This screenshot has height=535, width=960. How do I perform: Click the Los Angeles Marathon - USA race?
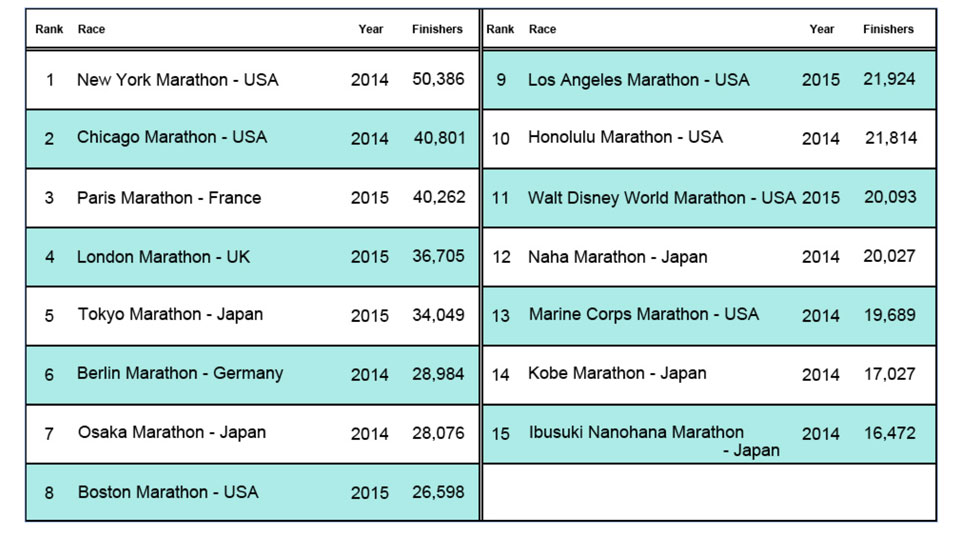pyautogui.click(x=638, y=79)
